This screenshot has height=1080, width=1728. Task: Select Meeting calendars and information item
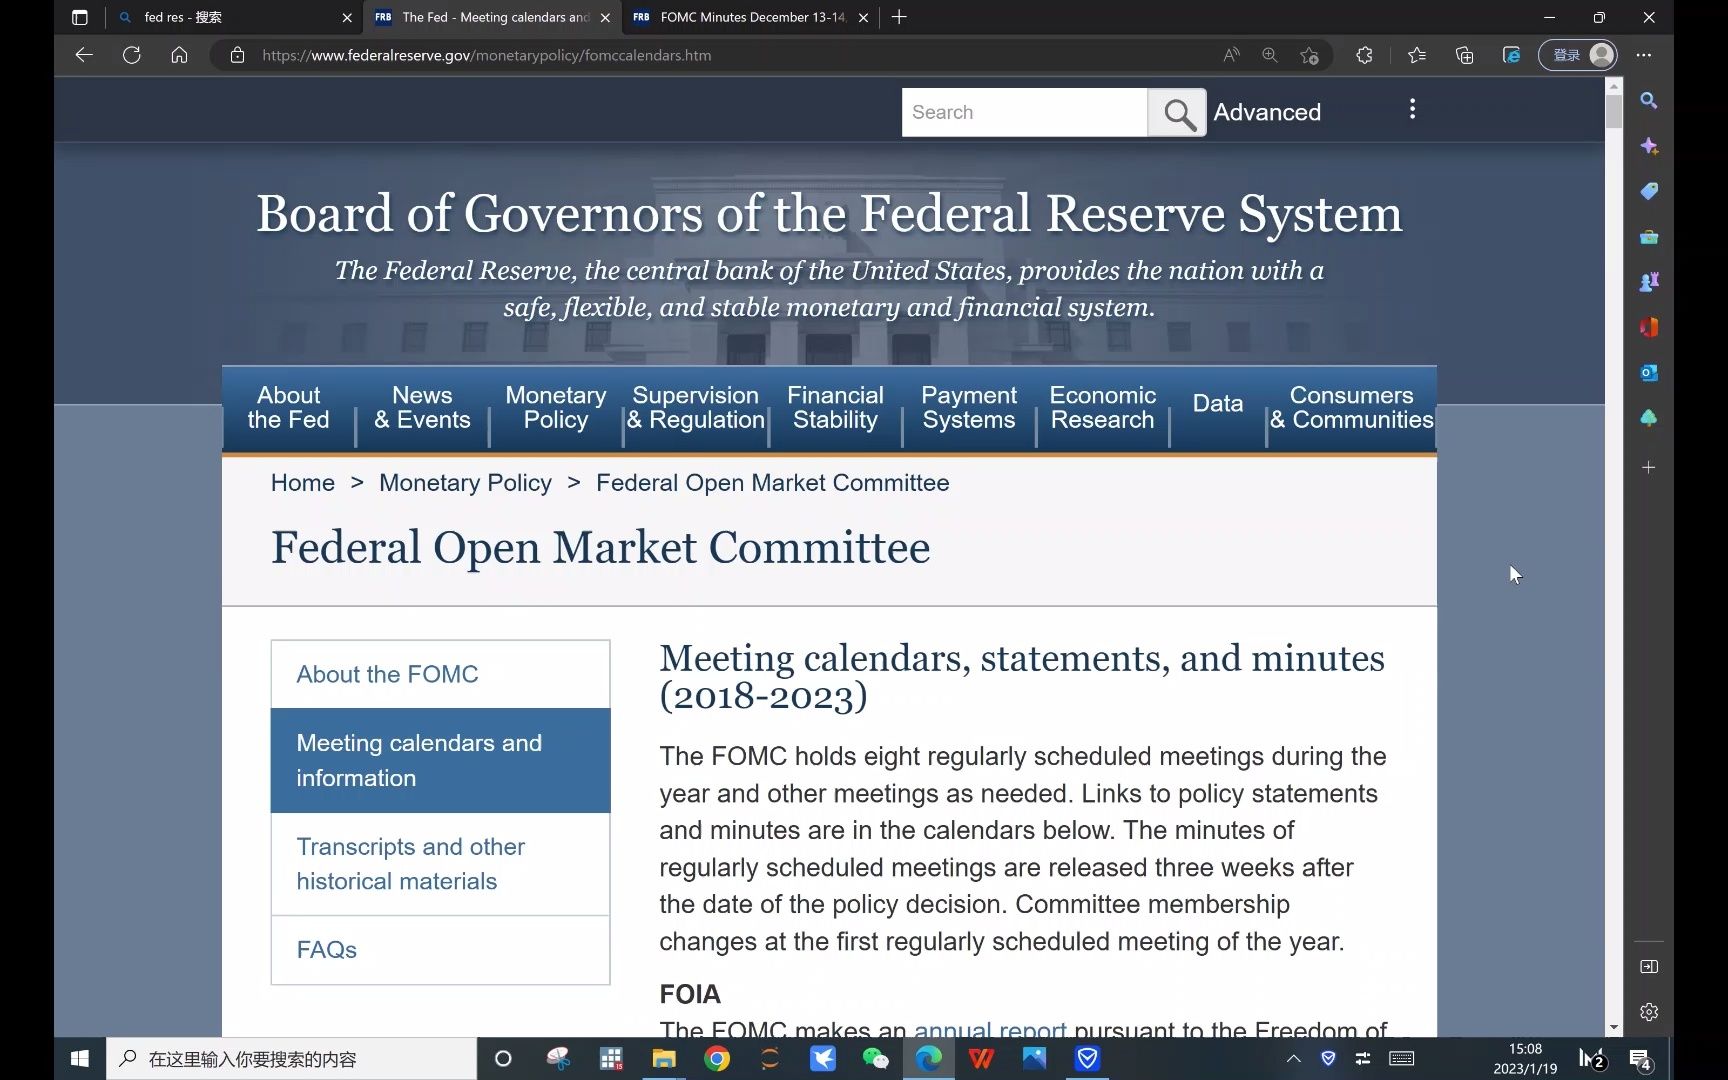(x=440, y=761)
